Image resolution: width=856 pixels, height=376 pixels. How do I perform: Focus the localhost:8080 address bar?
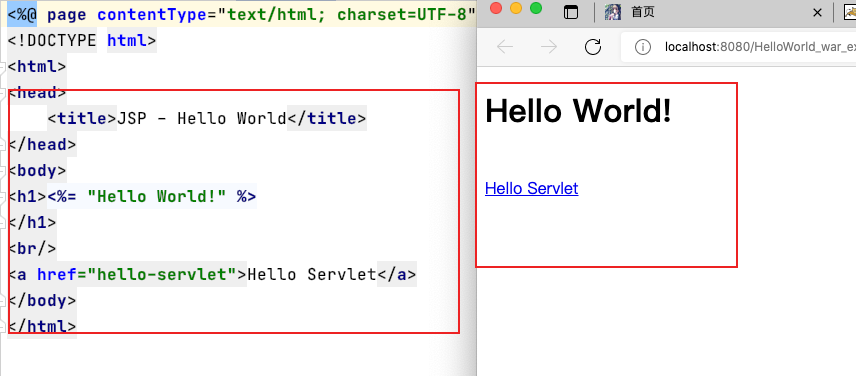point(738,47)
